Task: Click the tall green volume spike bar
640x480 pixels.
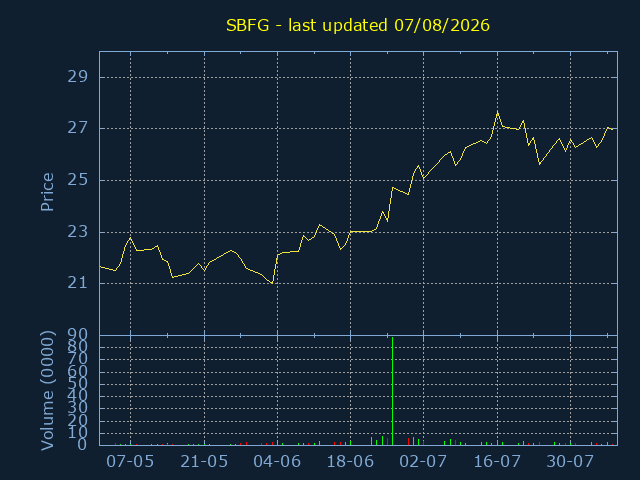Action: click(x=392, y=391)
